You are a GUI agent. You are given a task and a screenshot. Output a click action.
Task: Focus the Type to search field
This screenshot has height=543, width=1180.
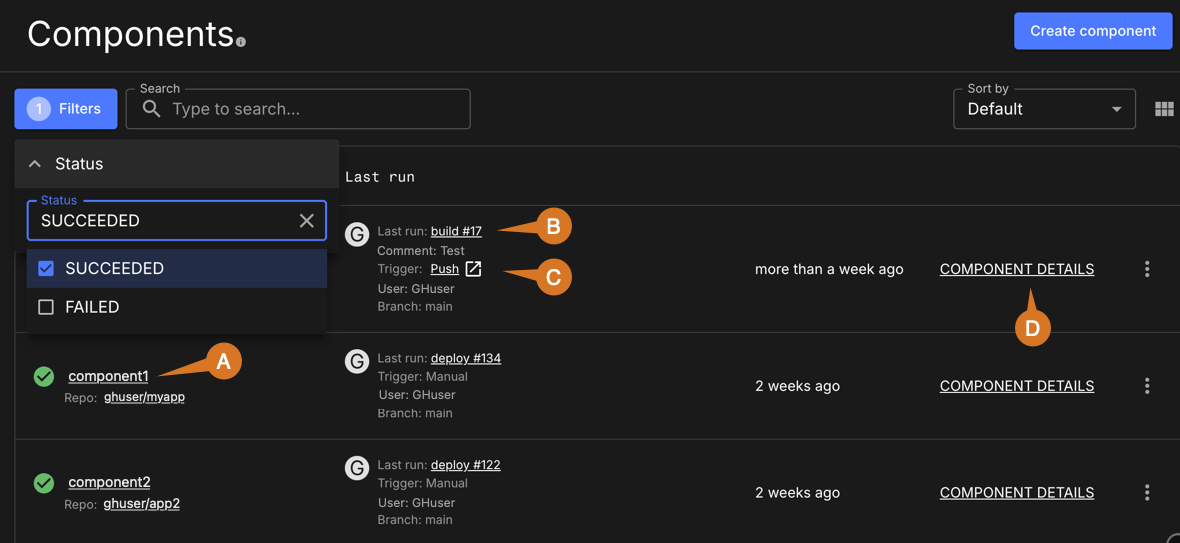(x=298, y=109)
